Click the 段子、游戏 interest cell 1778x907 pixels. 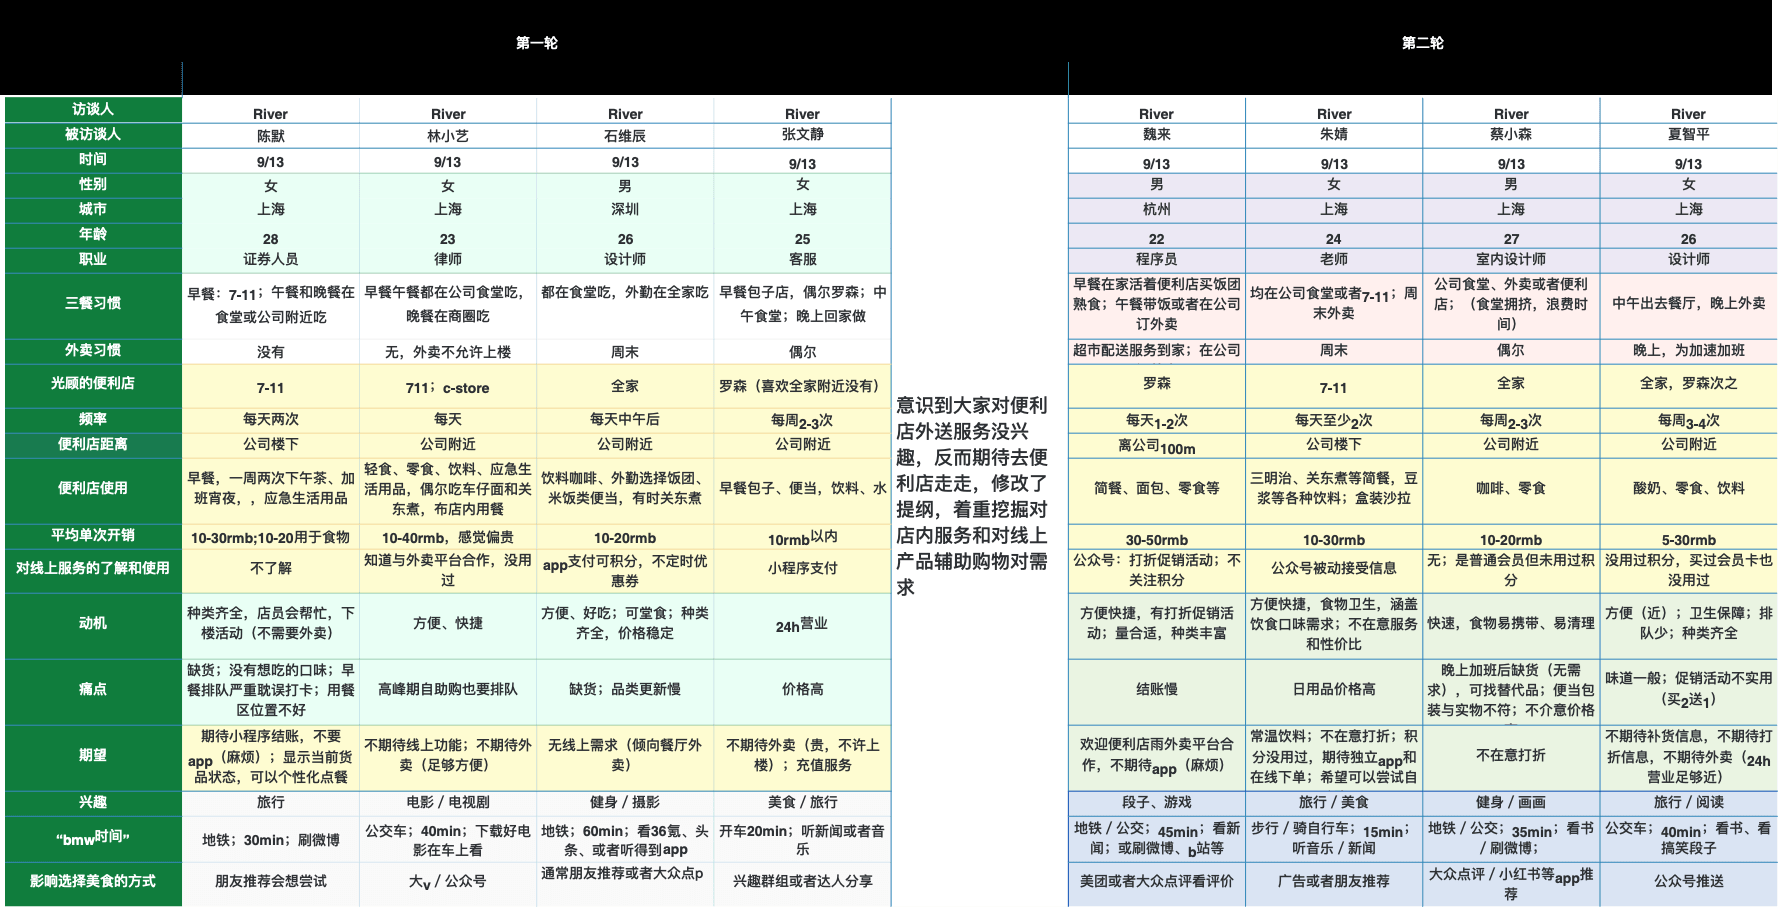(x=1157, y=802)
